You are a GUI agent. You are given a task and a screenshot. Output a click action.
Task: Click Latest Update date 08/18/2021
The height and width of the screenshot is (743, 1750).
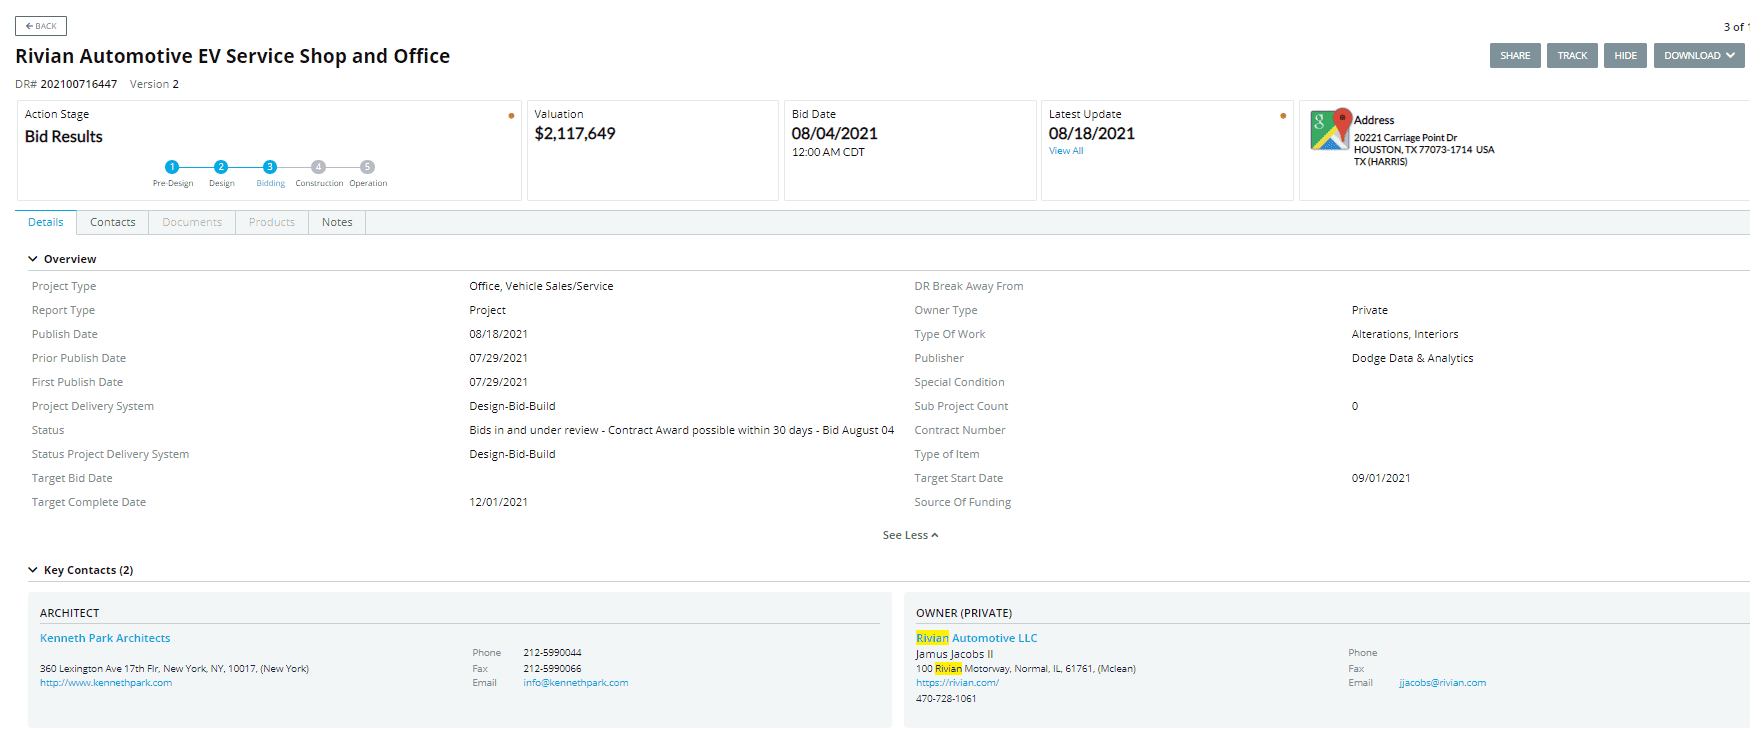[1092, 134]
